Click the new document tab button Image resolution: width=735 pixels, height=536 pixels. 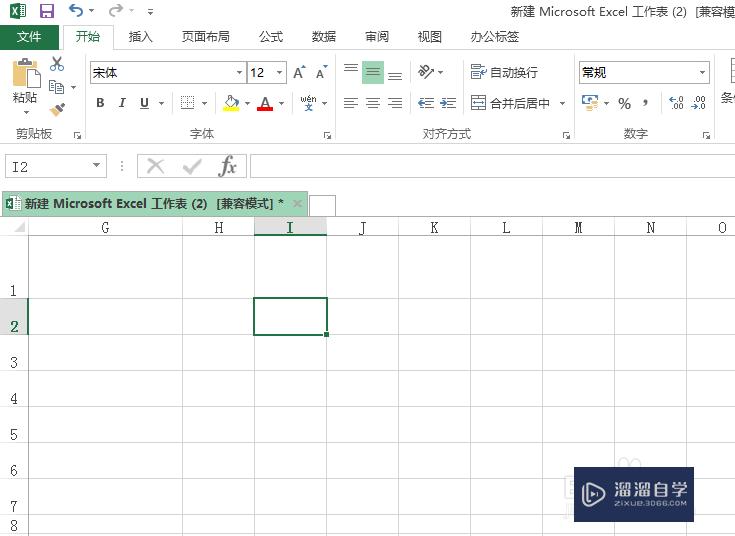(322, 205)
